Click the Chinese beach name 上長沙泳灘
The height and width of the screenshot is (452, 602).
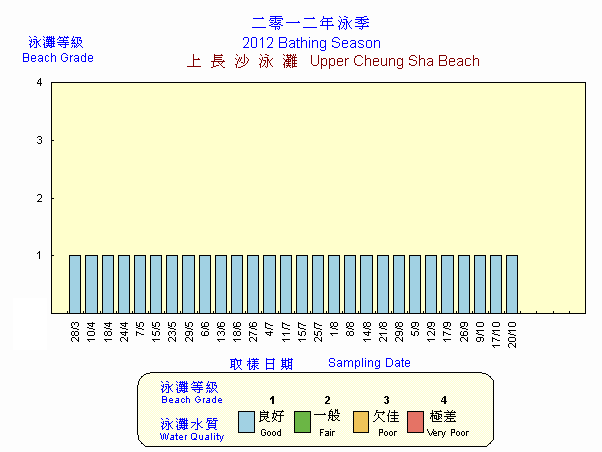tap(242, 61)
